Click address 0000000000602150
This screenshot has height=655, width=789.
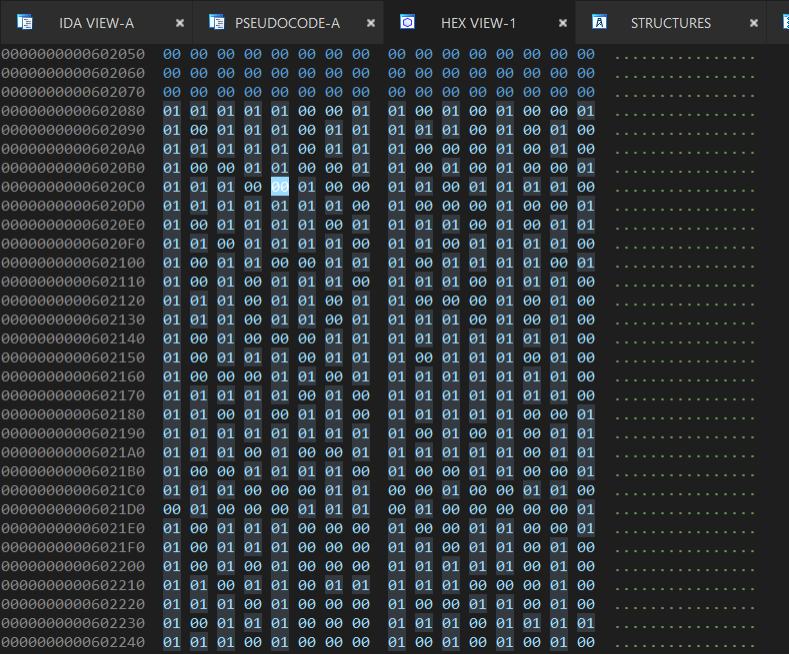point(73,357)
